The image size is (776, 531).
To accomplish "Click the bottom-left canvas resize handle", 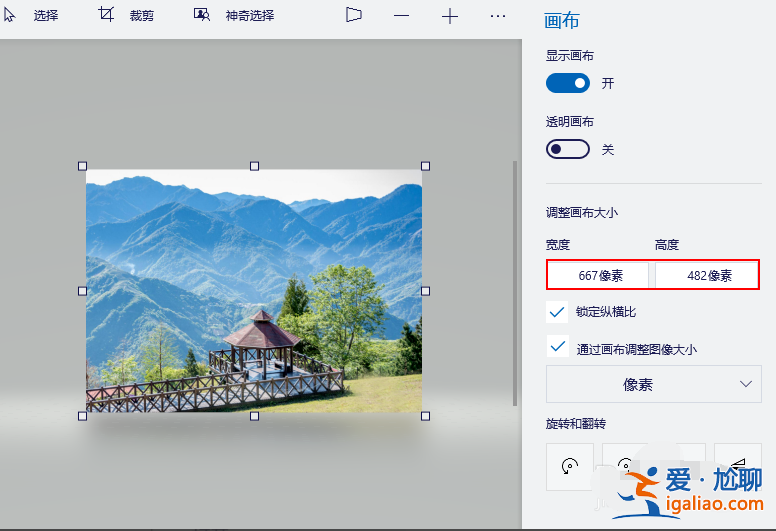I will 83,416.
